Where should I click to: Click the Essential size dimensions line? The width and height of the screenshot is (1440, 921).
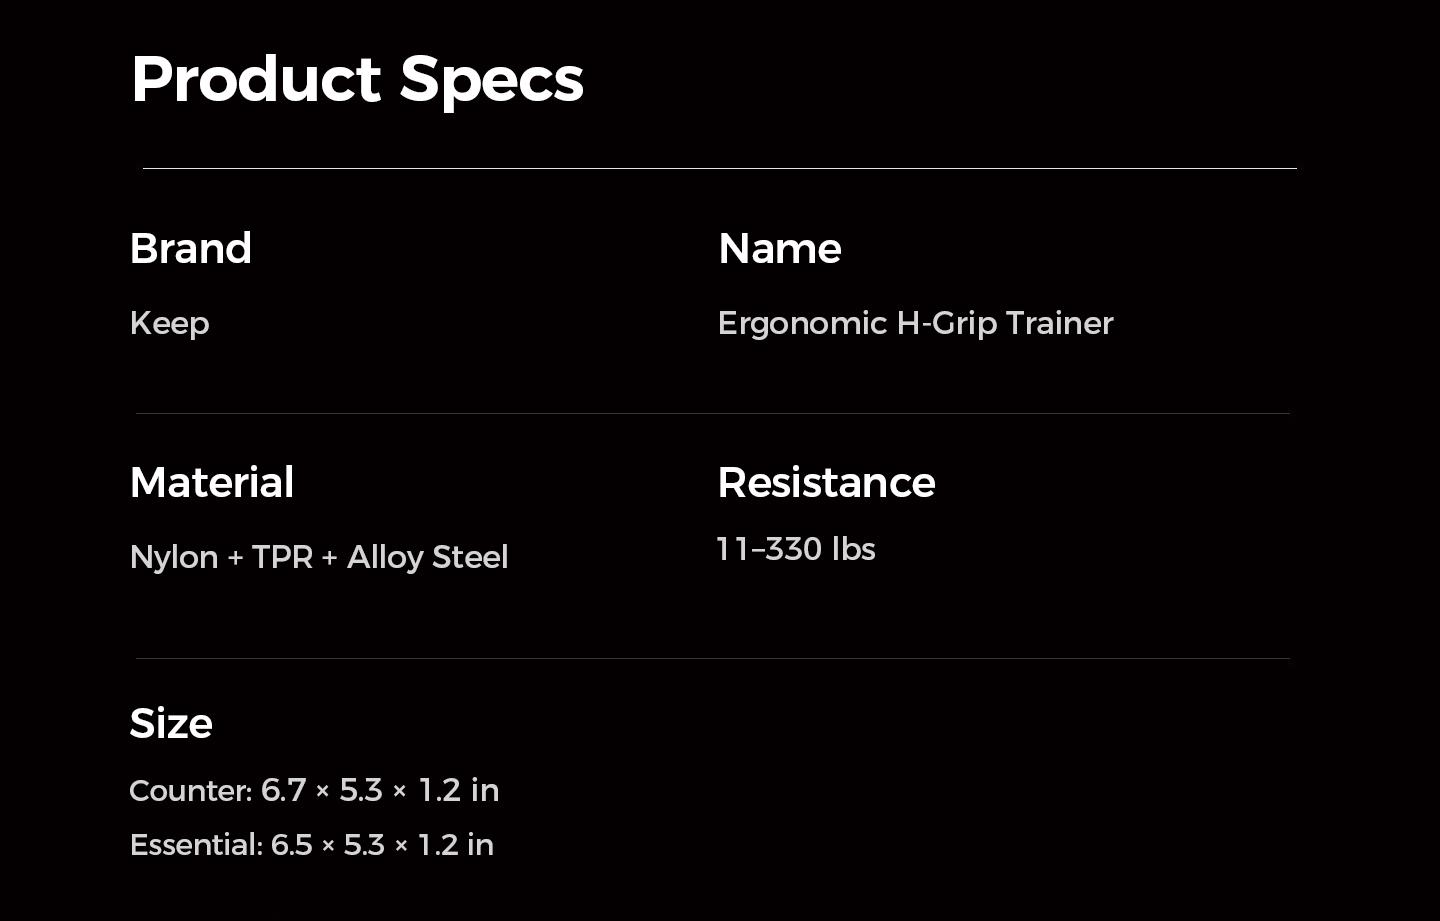[311, 845]
